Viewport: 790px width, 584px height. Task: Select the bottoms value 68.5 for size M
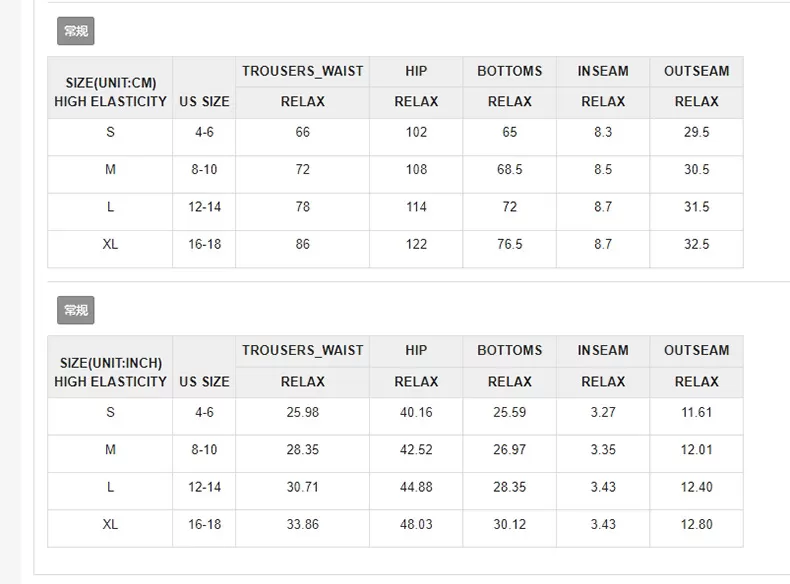tap(510, 170)
